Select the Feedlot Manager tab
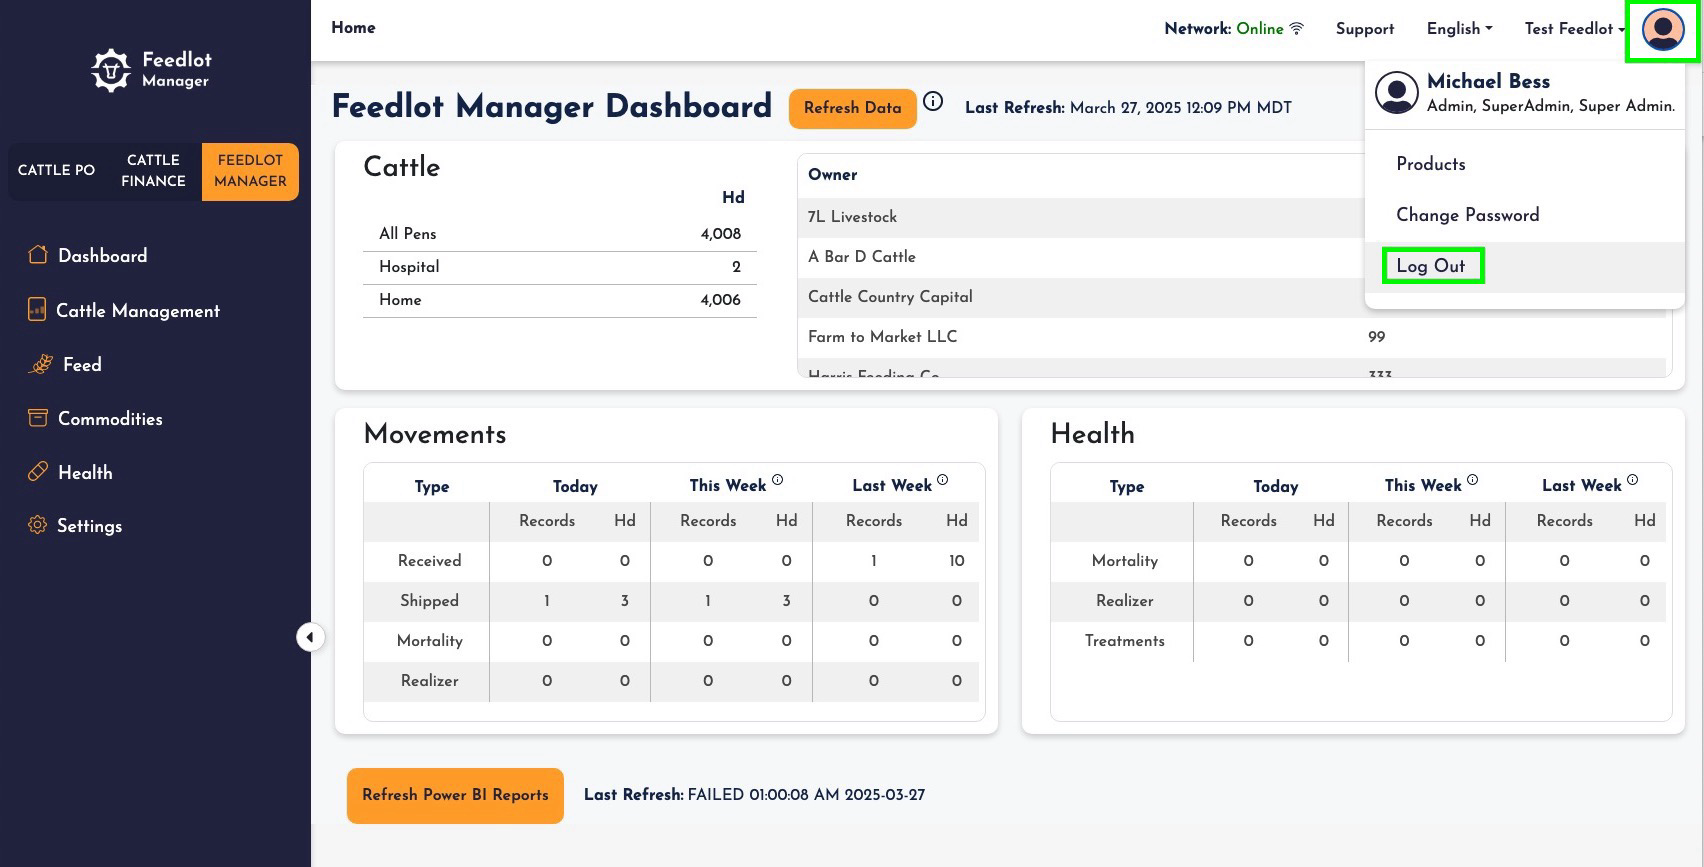 [x=250, y=171]
